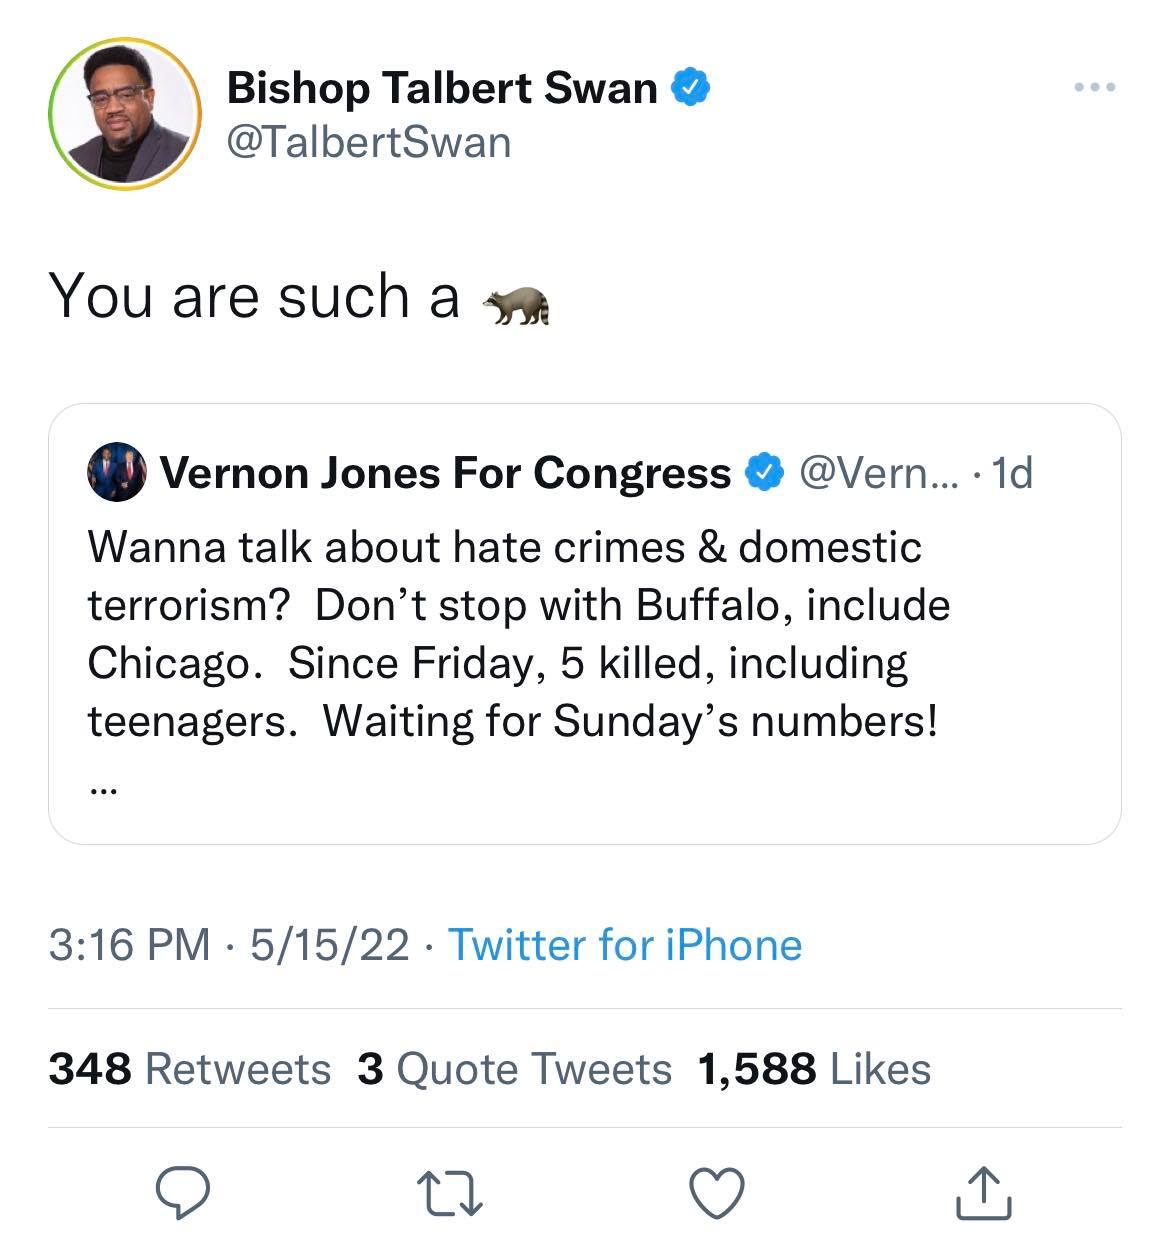The height and width of the screenshot is (1244, 1170).
Task: Tap the reply speech bubble icon
Action: 183,1193
